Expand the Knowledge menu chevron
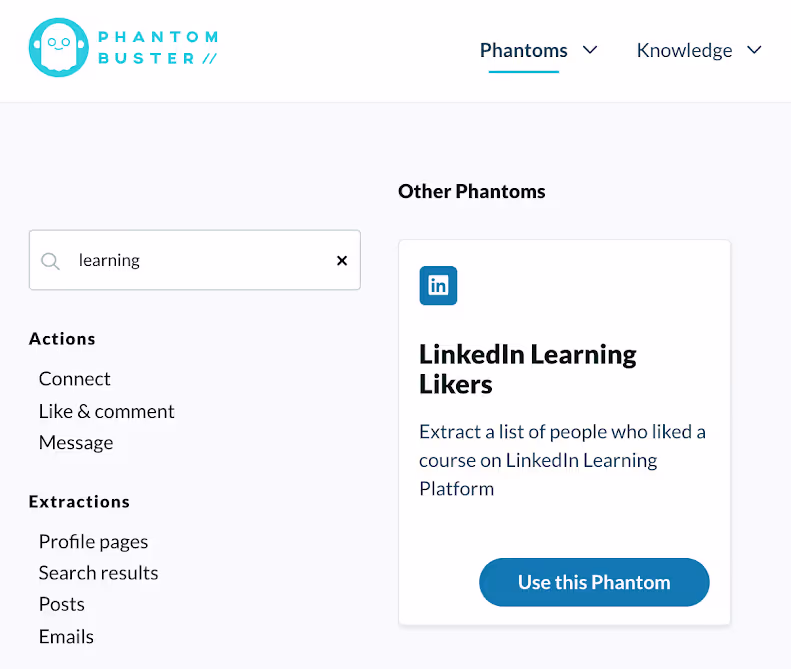Image resolution: width=791 pixels, height=669 pixels. (x=754, y=50)
